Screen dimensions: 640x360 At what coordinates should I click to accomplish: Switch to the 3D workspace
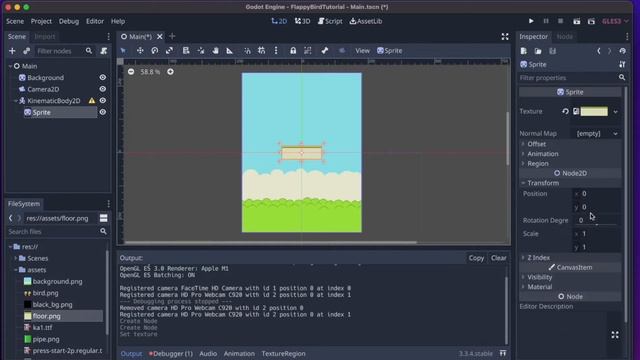302,21
